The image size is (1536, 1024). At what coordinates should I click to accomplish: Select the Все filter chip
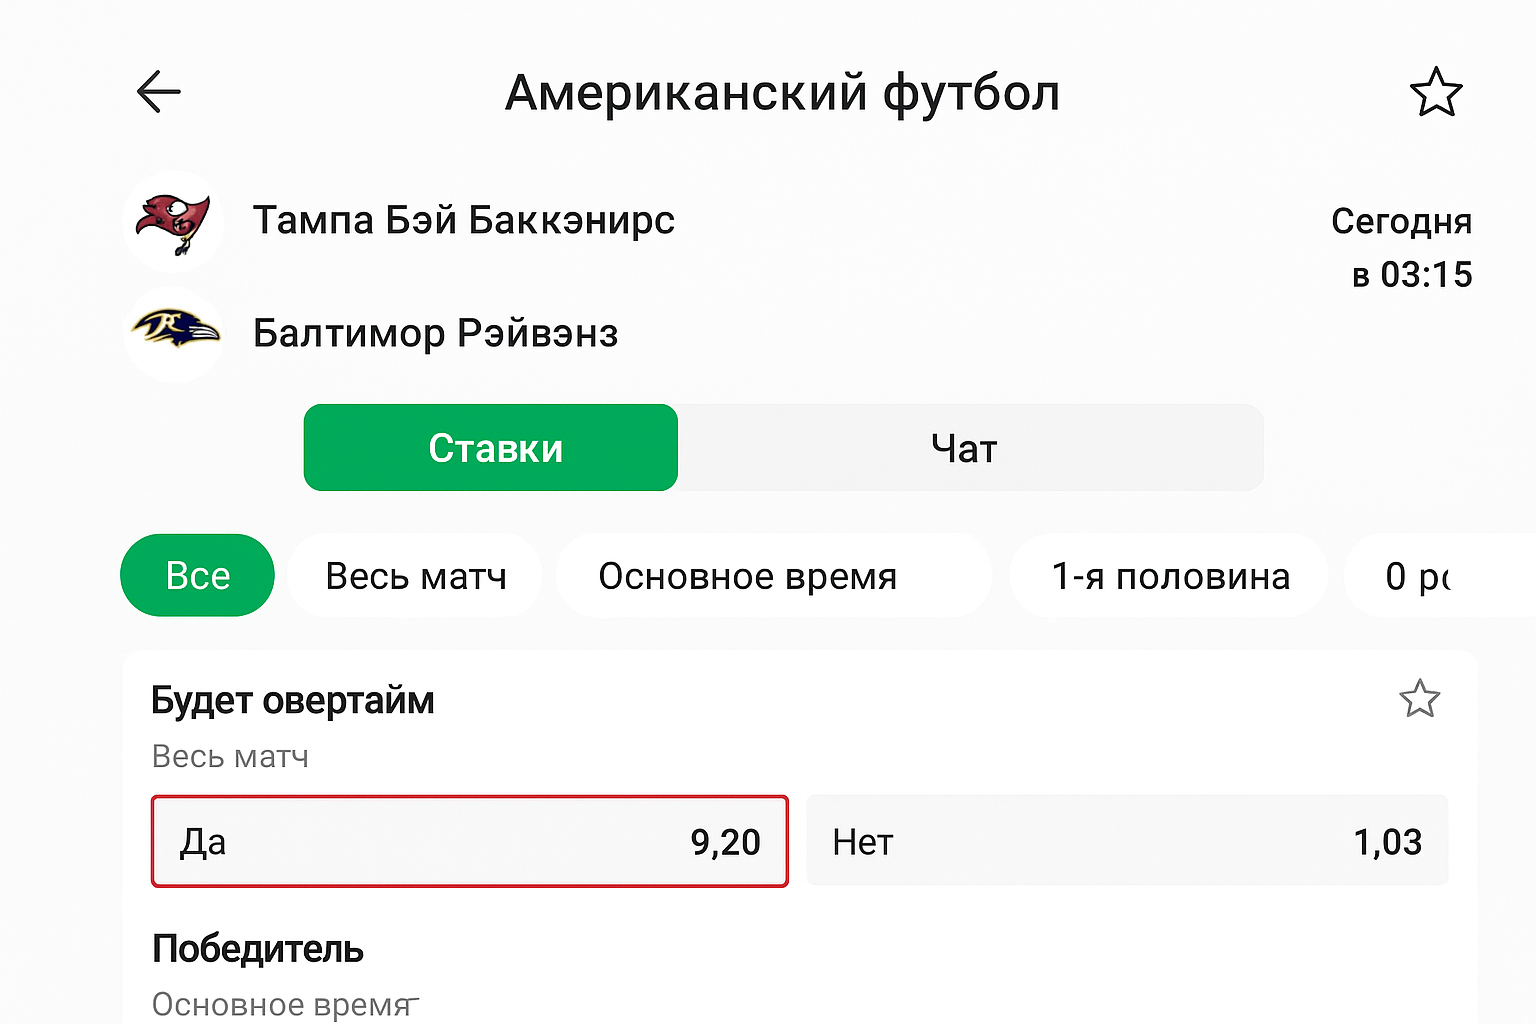click(197, 576)
